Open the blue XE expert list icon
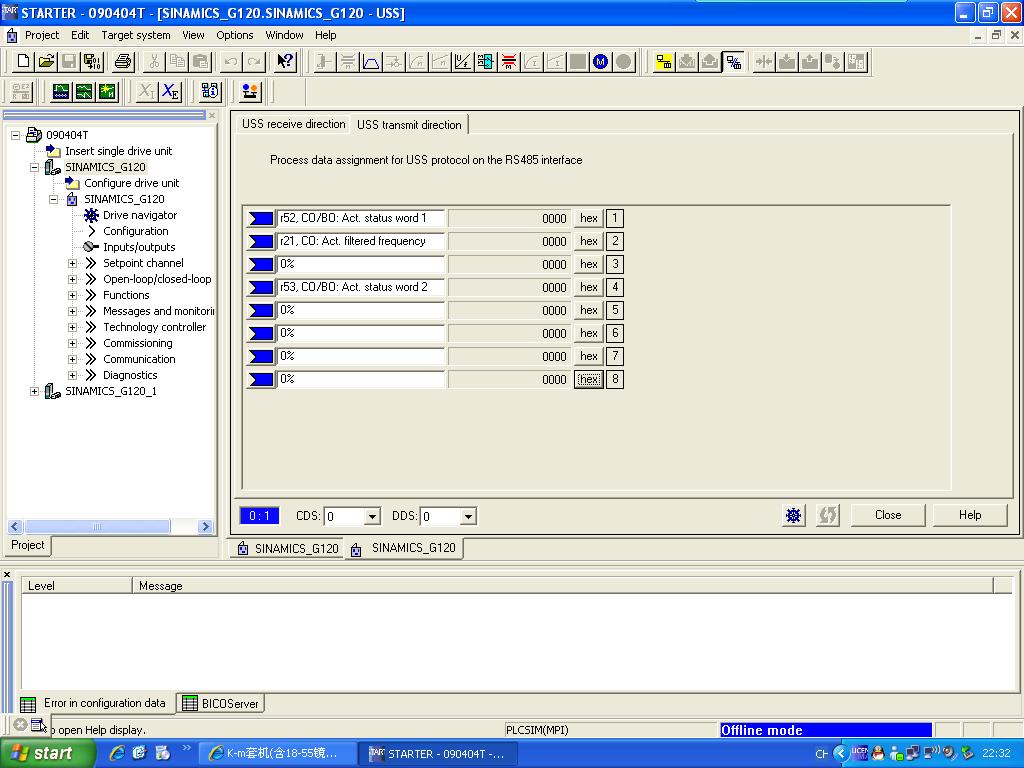The height and width of the screenshot is (768, 1024). [x=170, y=91]
